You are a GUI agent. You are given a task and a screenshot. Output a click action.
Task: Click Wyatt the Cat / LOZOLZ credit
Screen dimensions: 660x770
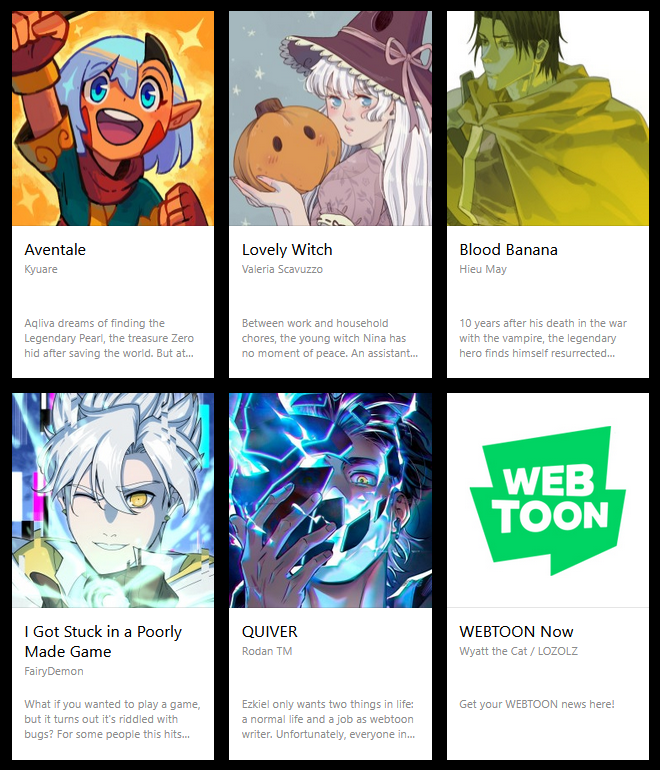point(518,651)
